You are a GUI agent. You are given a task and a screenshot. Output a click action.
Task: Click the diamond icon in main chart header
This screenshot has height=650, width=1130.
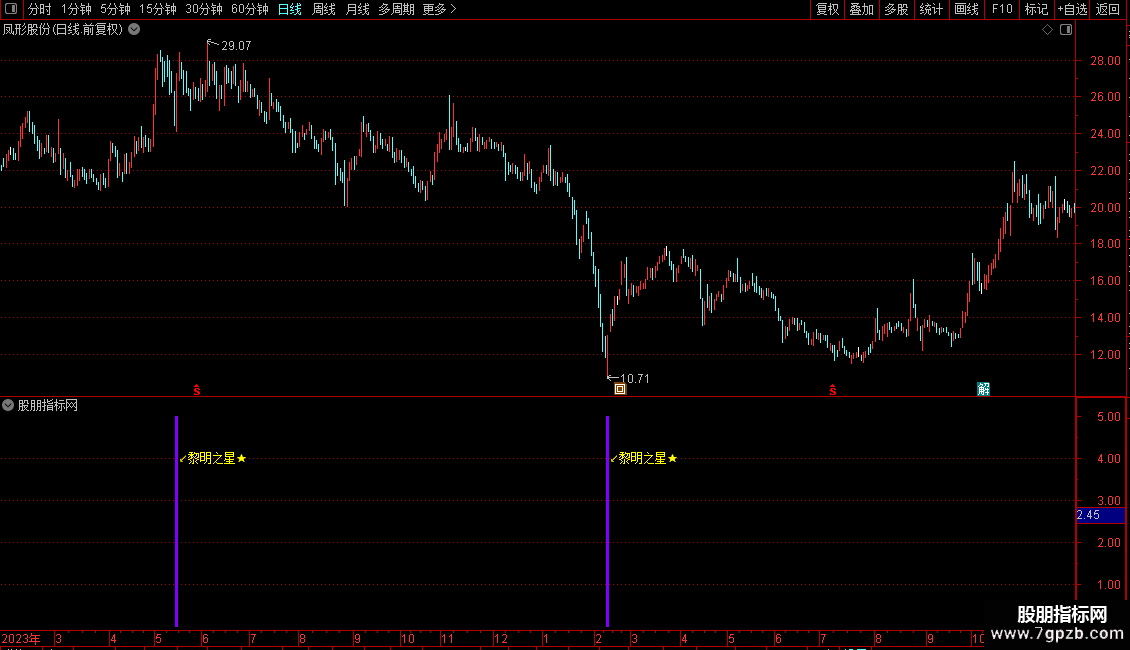click(1048, 30)
